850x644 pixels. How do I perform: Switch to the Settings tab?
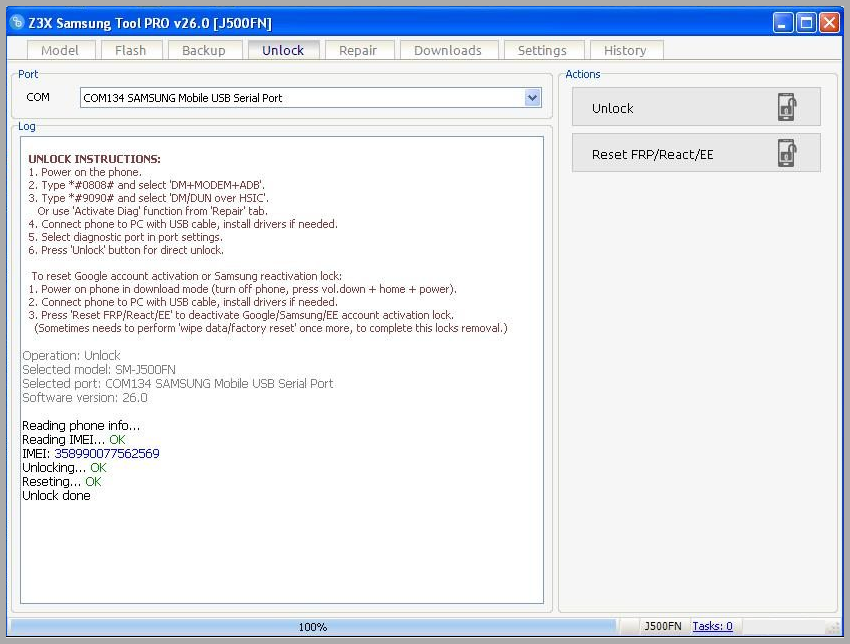(543, 50)
